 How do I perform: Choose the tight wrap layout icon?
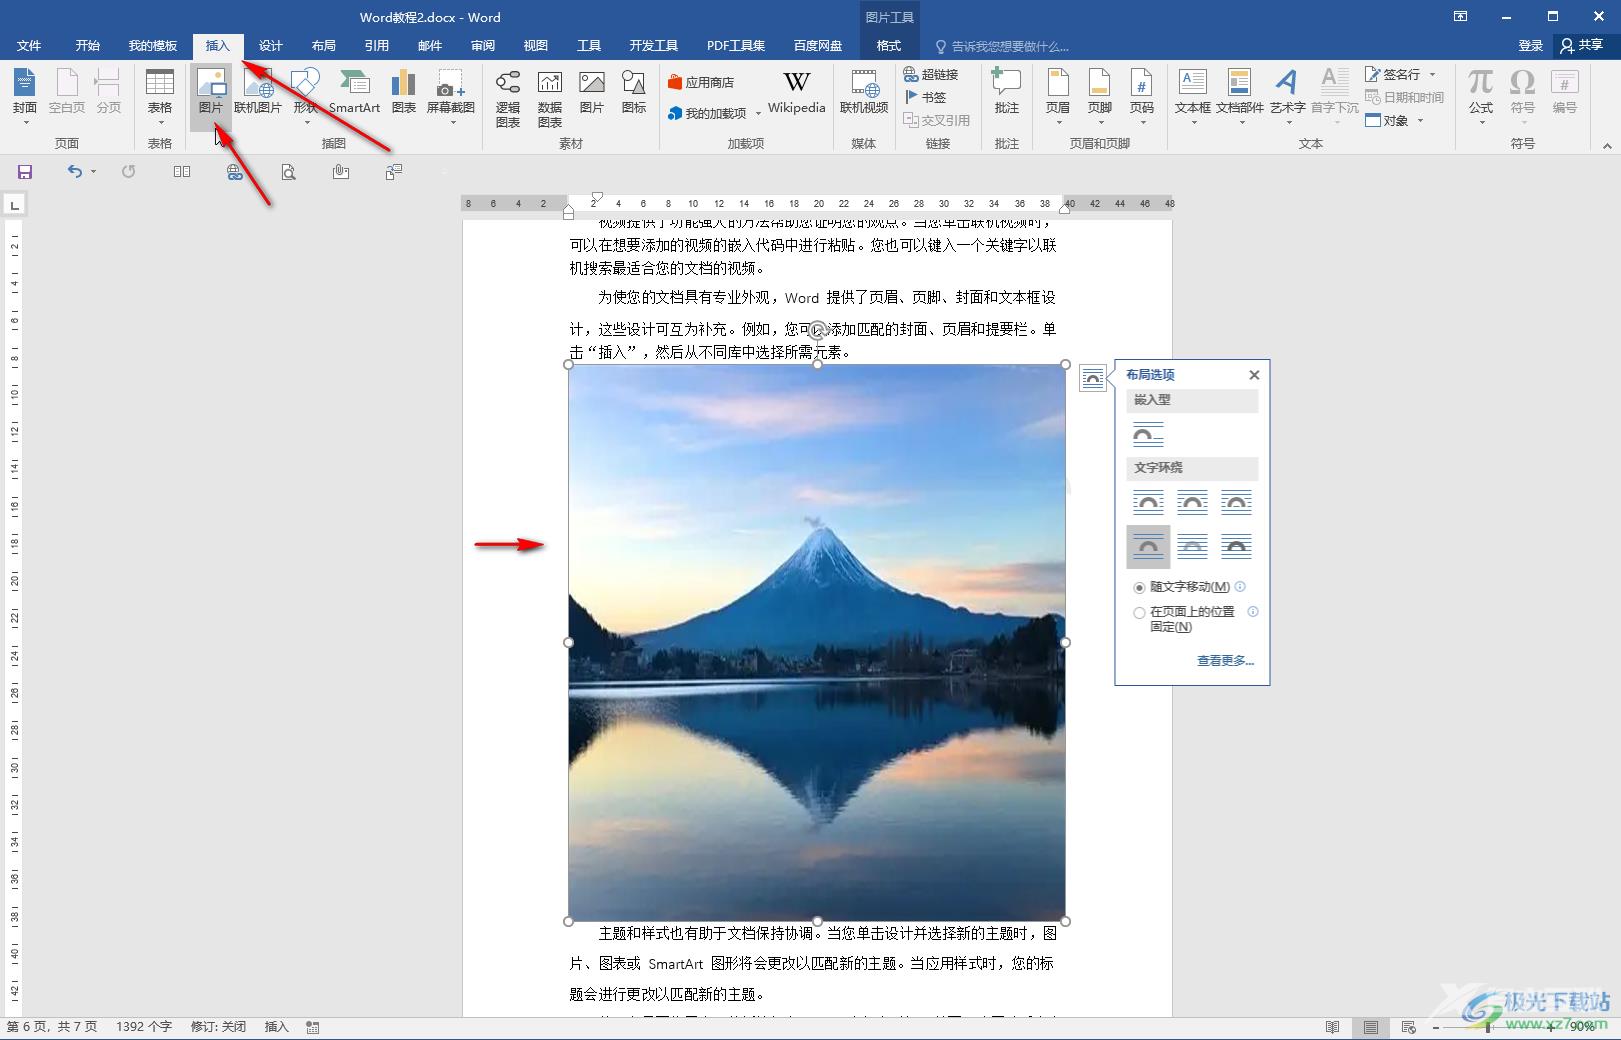click(1192, 503)
